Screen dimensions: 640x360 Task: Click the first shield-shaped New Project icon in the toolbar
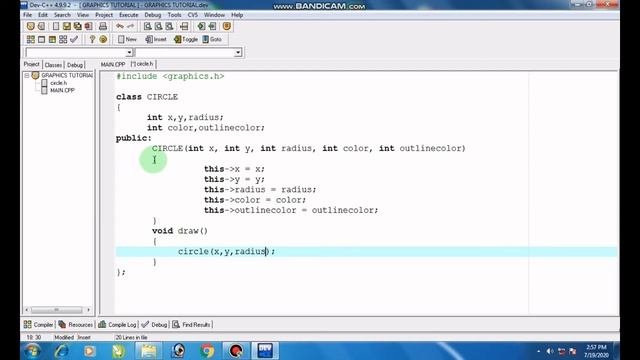coord(31,27)
